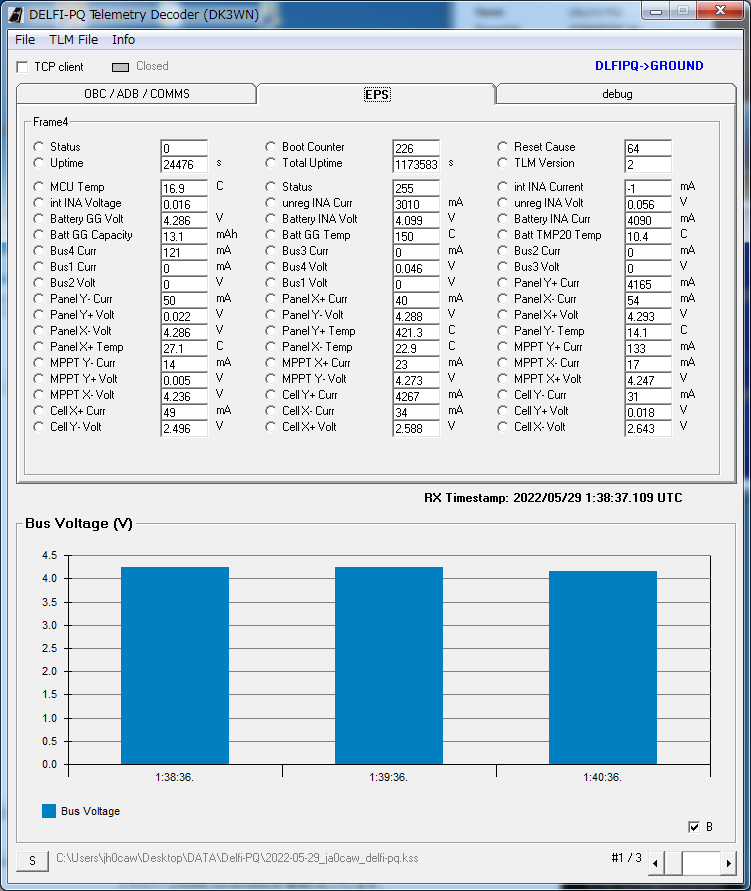Click the loaded .kss file path
The height and width of the screenshot is (891, 751).
(237, 858)
